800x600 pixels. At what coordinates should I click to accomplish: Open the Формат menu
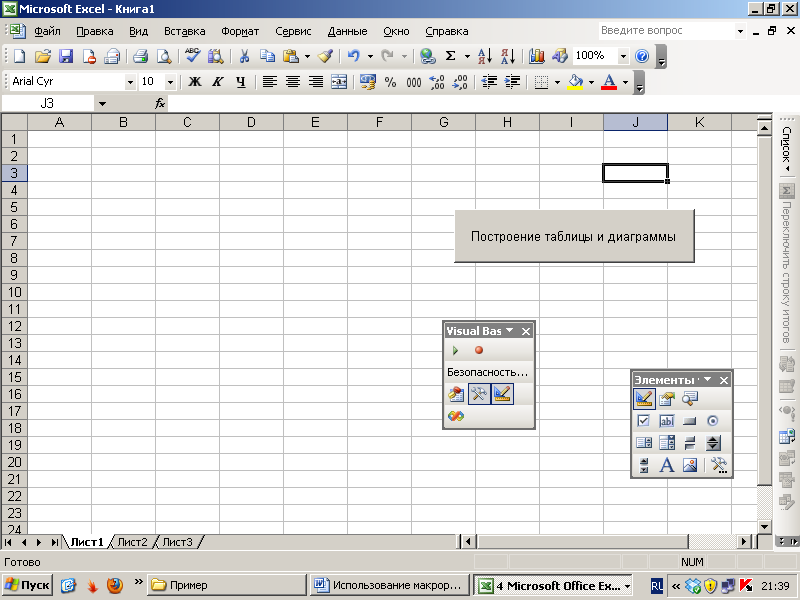pos(240,31)
